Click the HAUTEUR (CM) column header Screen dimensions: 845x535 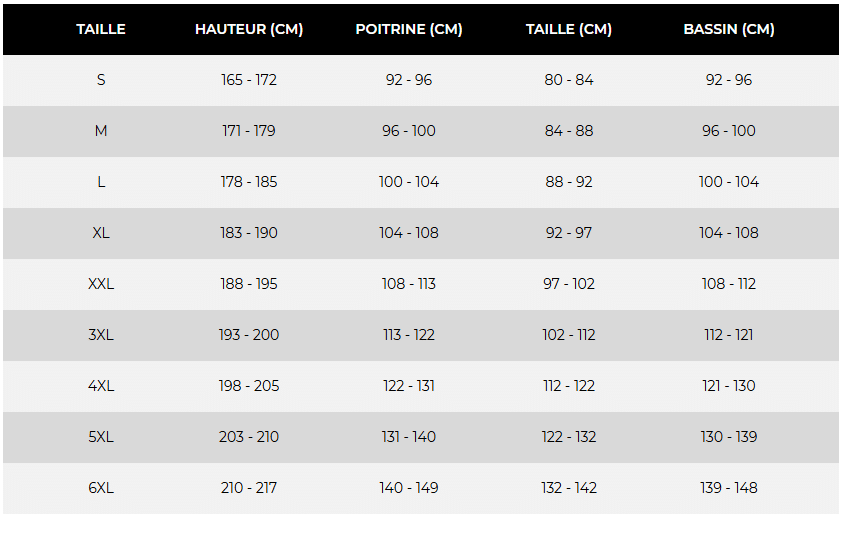point(249,29)
